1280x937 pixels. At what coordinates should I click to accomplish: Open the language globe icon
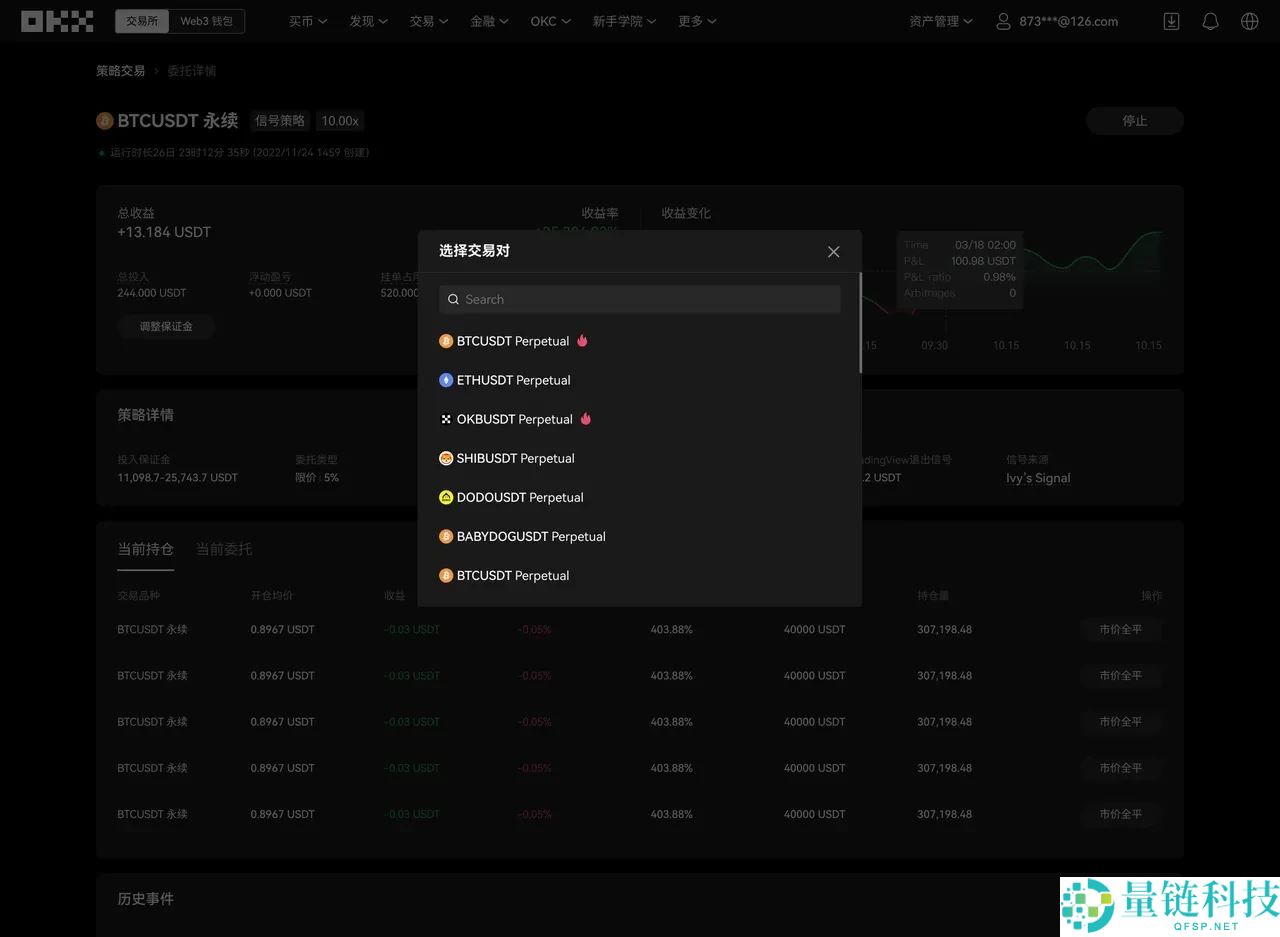click(1249, 20)
